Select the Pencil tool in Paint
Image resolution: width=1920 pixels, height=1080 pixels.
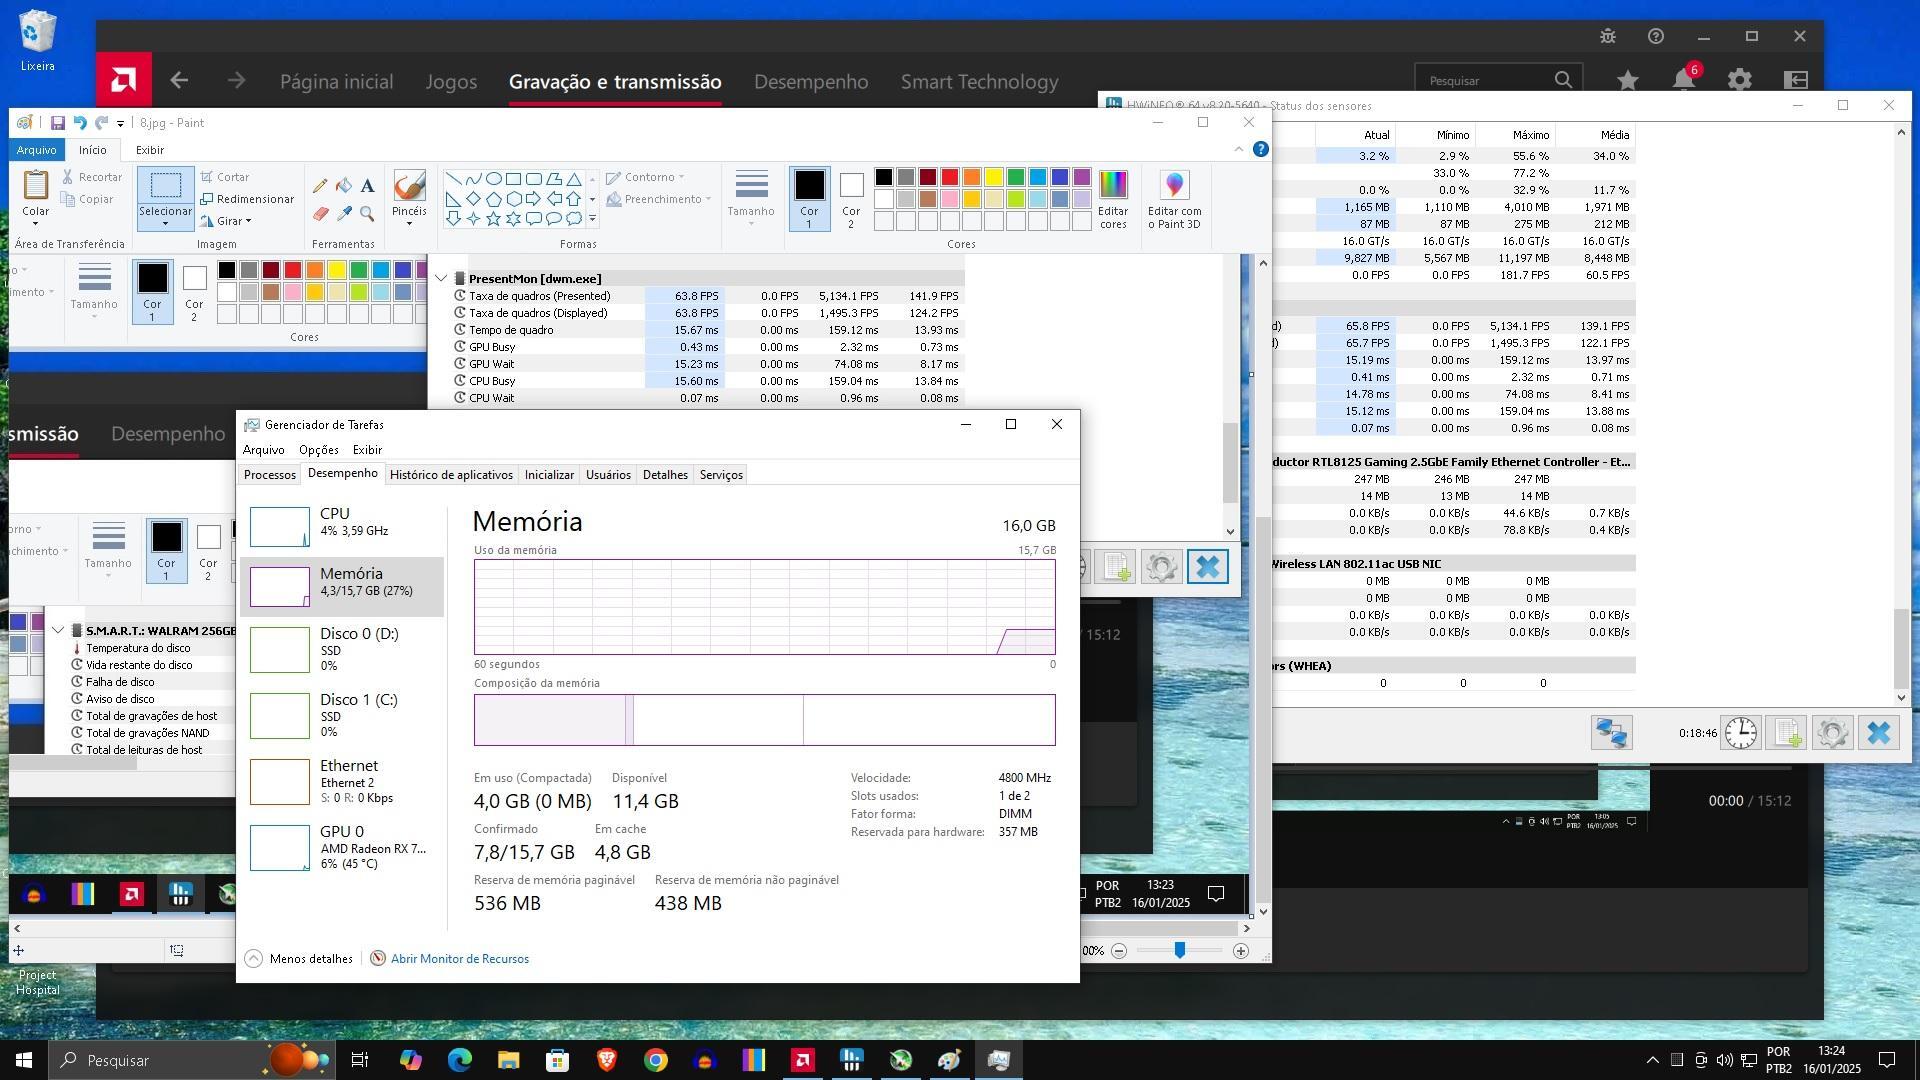320,186
